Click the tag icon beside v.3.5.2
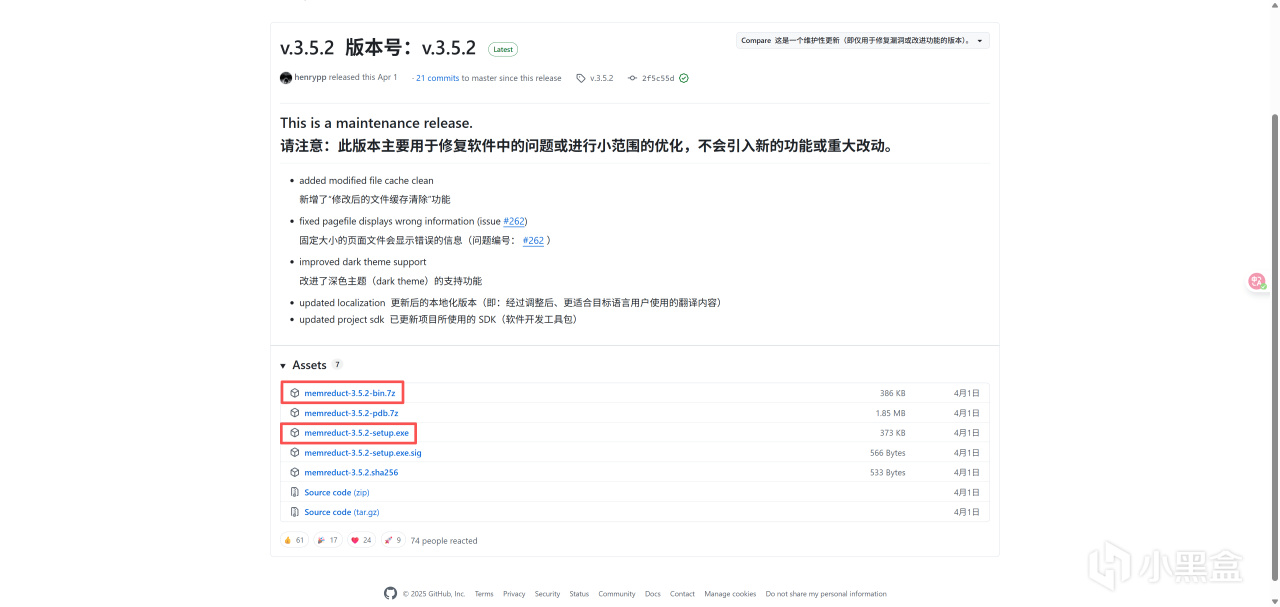The image size is (1280, 607). 581,78
